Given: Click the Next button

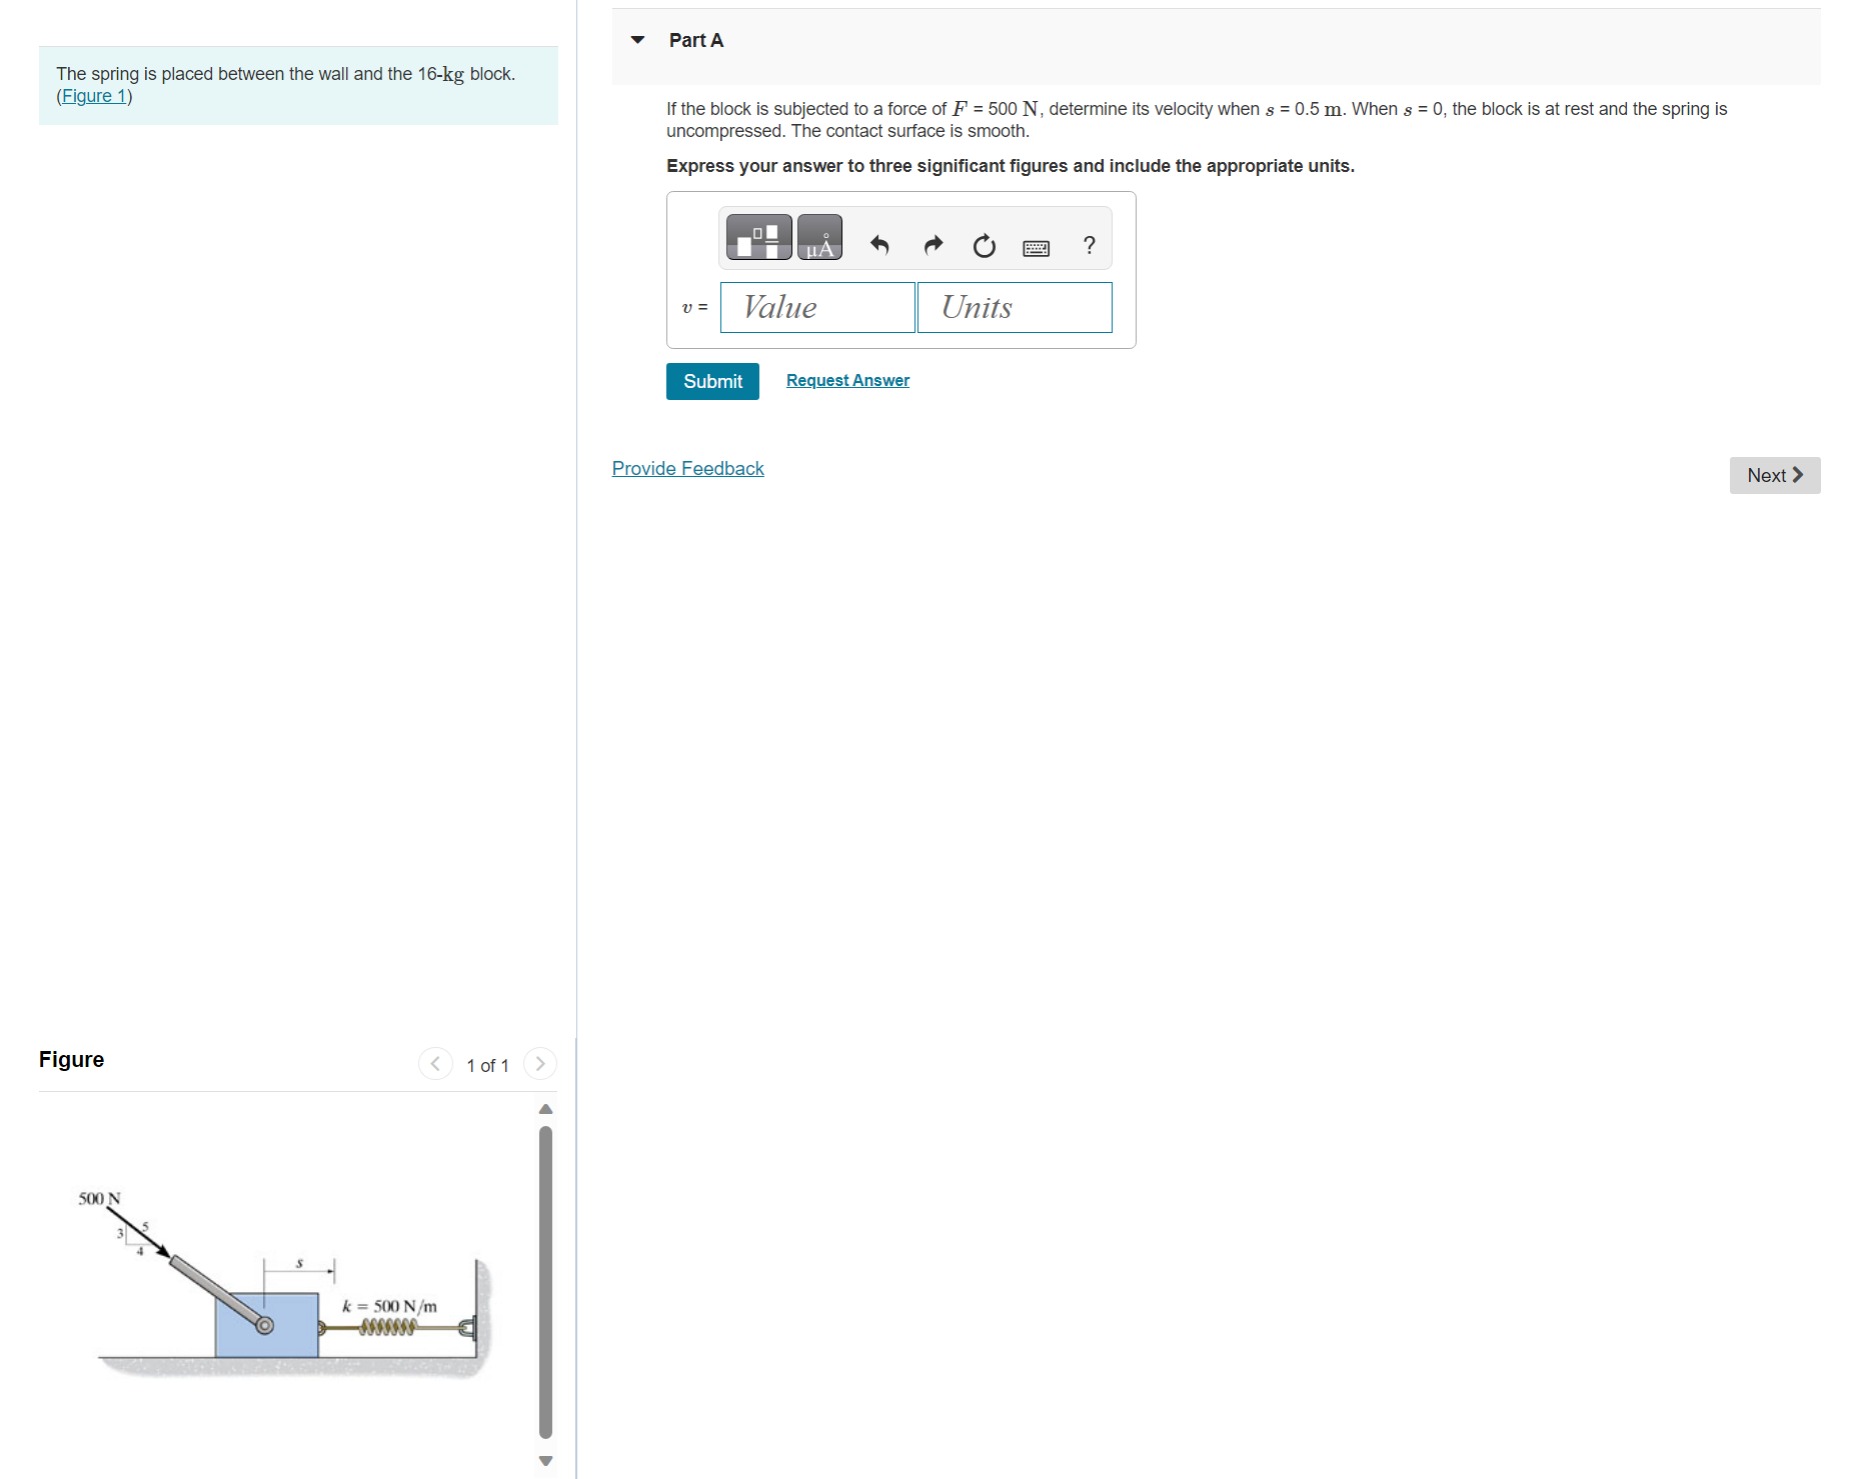Looking at the screenshot, I should [x=1774, y=475].
